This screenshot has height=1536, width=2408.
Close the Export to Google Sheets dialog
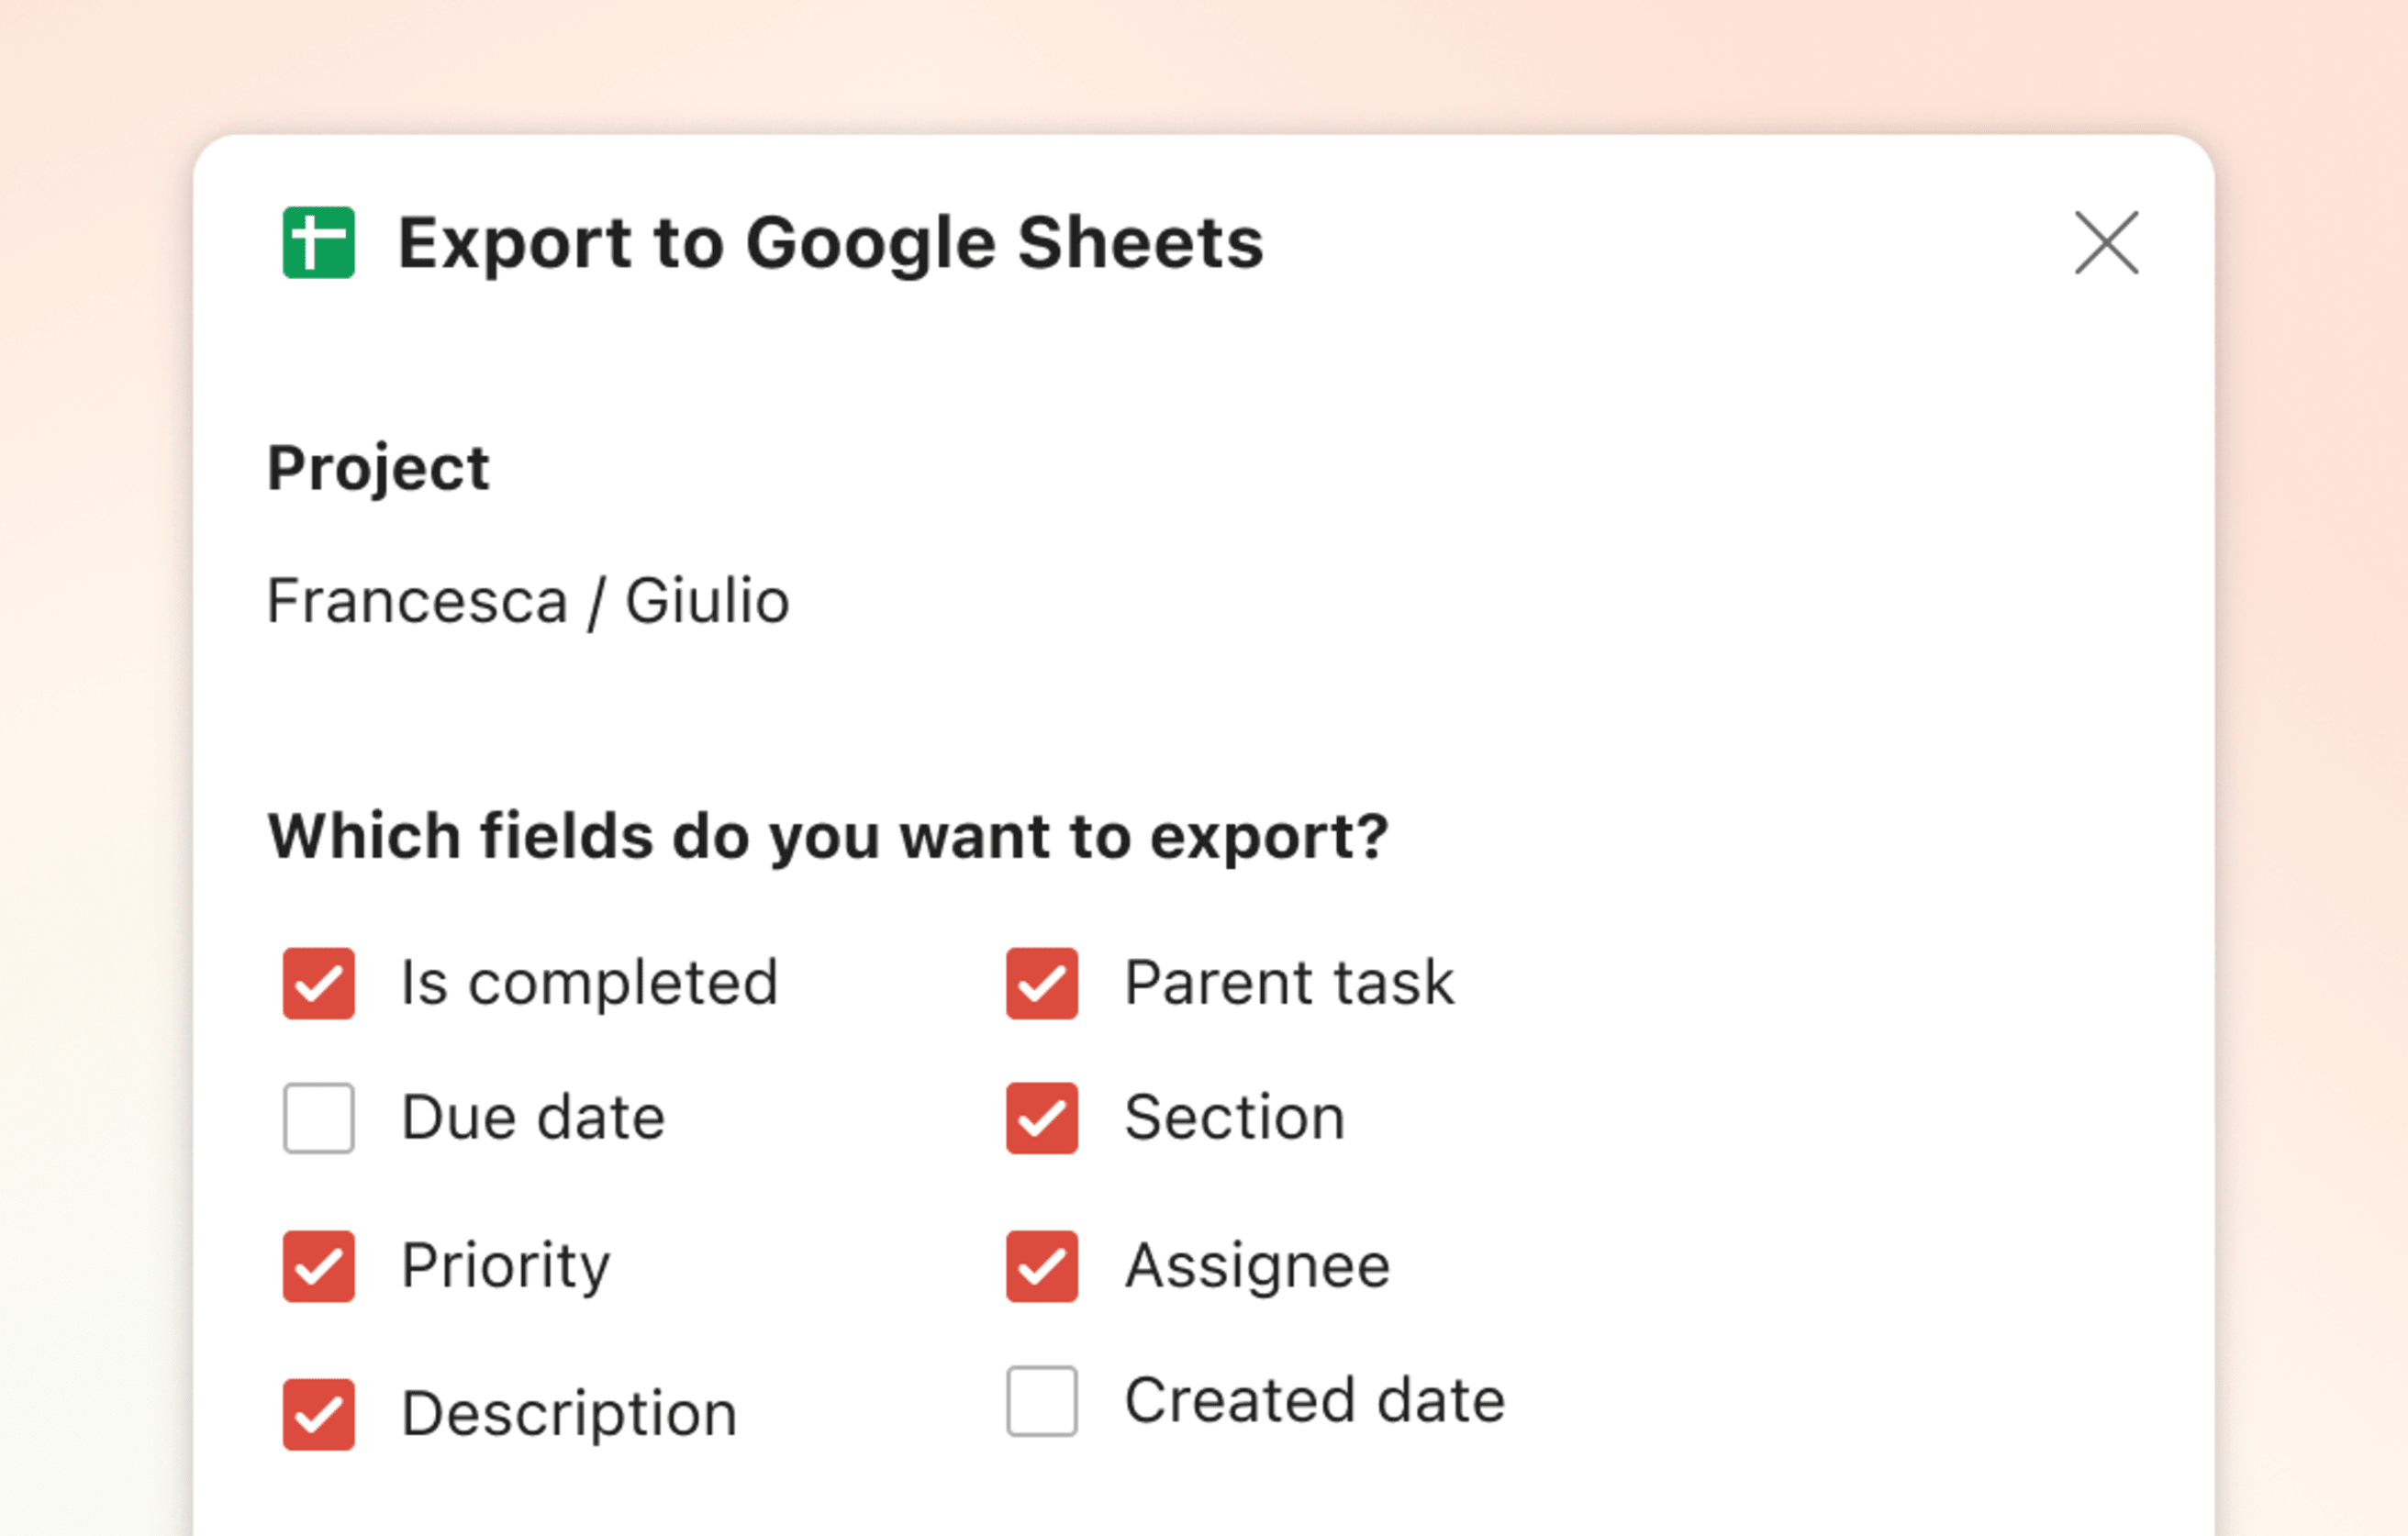coord(2106,244)
